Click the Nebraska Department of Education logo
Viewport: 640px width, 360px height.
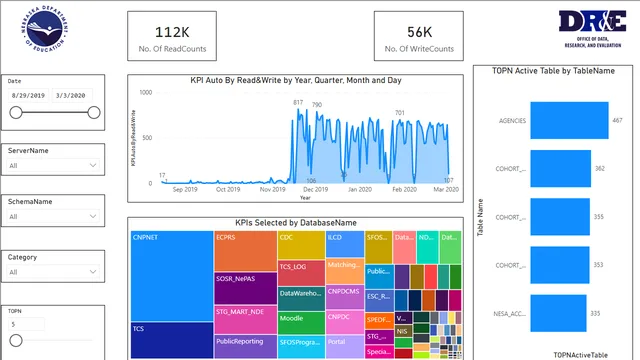click(44, 29)
